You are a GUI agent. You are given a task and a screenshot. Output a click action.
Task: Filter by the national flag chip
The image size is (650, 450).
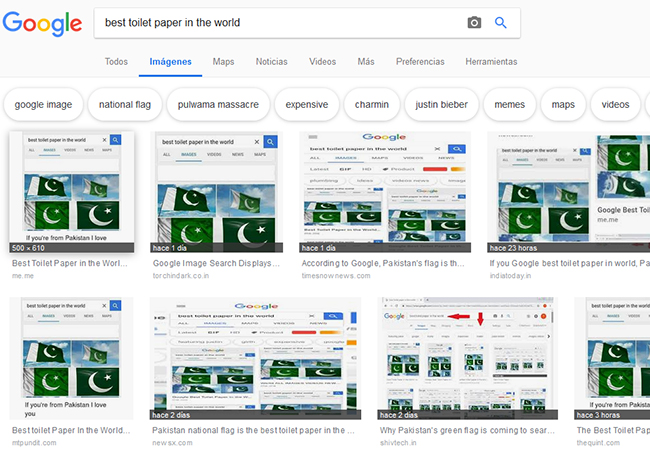[x=125, y=104]
